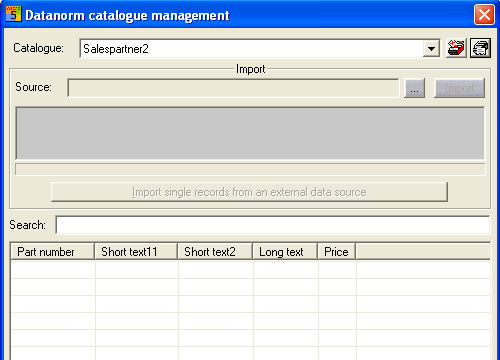Click the Import group title
The width and height of the screenshot is (500, 360).
(251, 69)
